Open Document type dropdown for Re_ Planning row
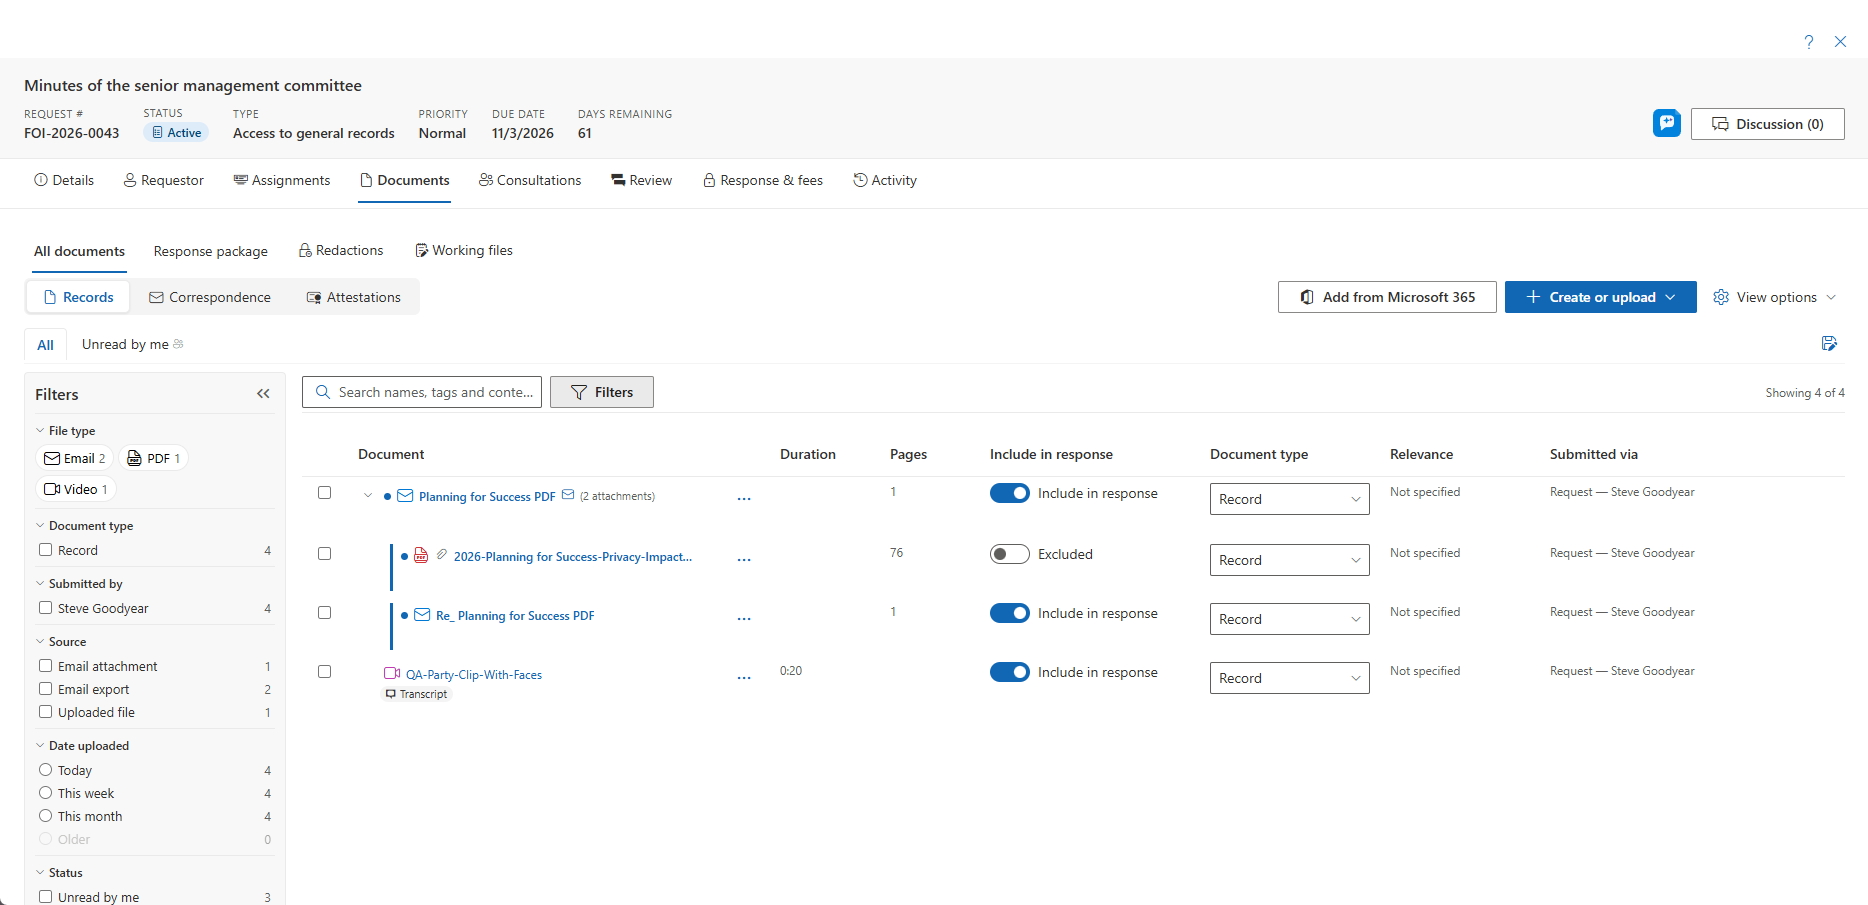The width and height of the screenshot is (1868, 905). tap(1290, 619)
